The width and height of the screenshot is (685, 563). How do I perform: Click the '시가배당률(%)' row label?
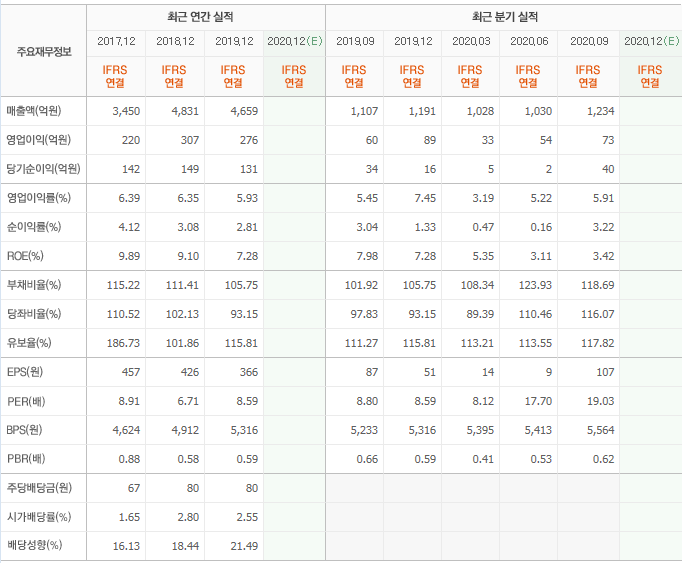[39, 517]
